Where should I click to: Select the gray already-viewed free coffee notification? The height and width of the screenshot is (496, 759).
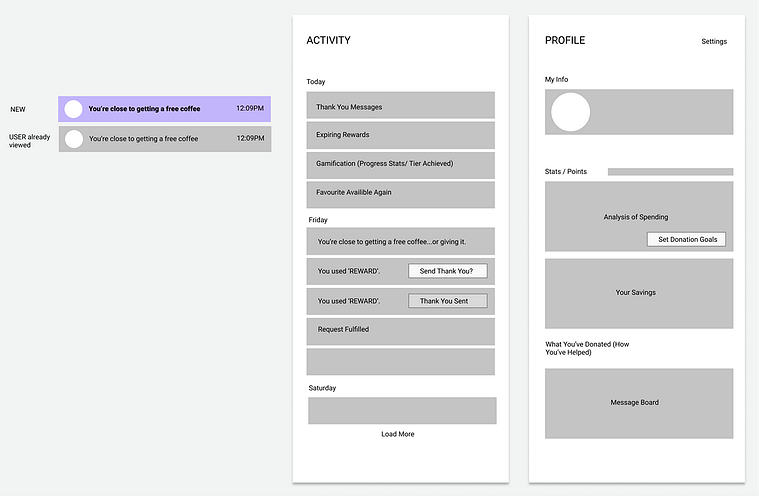point(165,139)
